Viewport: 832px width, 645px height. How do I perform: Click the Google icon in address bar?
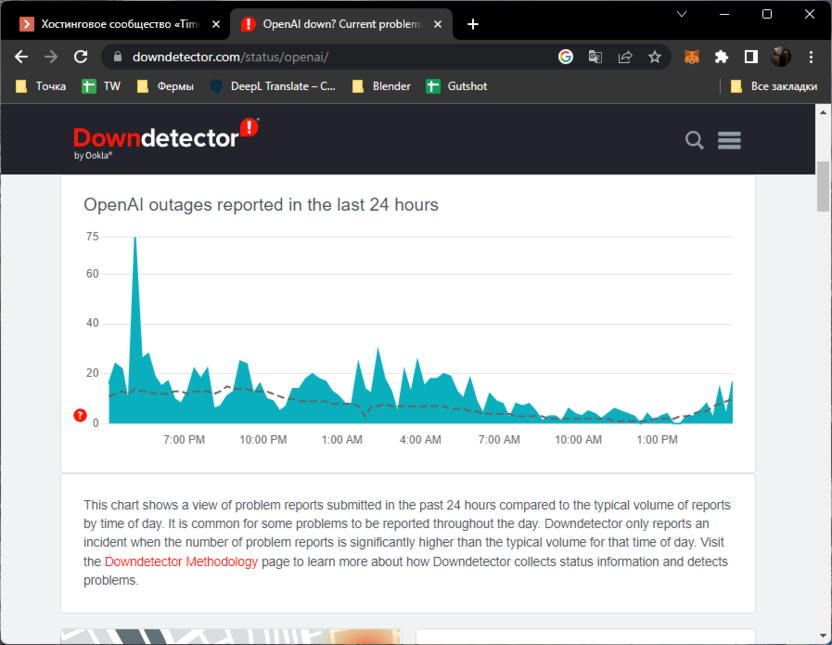tap(566, 57)
